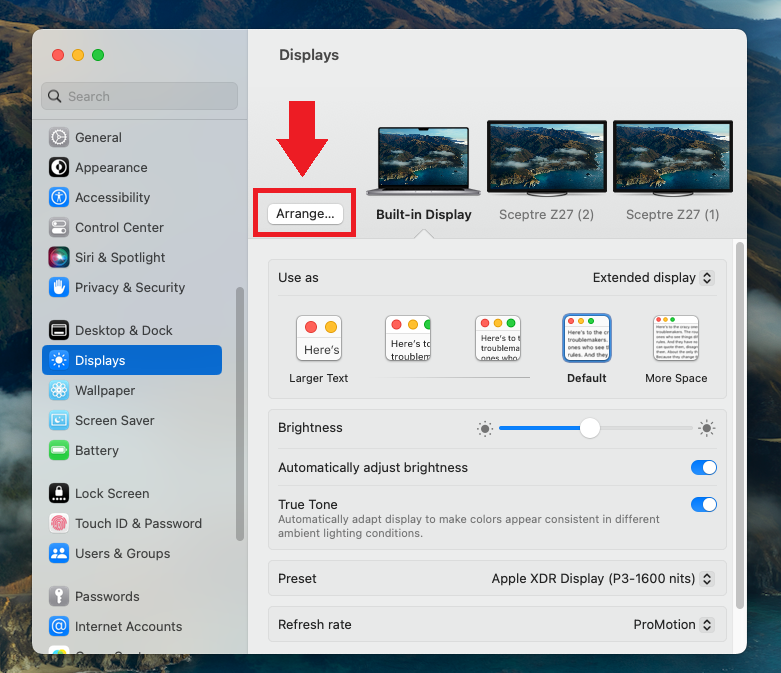Viewport: 781px width, 673px height.
Task: Open Accessibility settings icon
Action: (59, 198)
